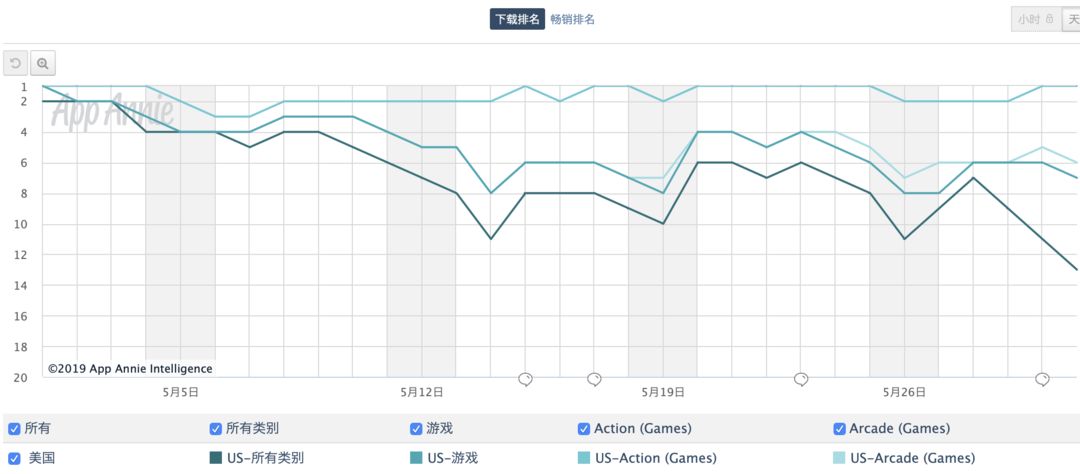This screenshot has width=1080, height=474.
Task: Click the event bubble left of 5月19日
Action: point(594,379)
